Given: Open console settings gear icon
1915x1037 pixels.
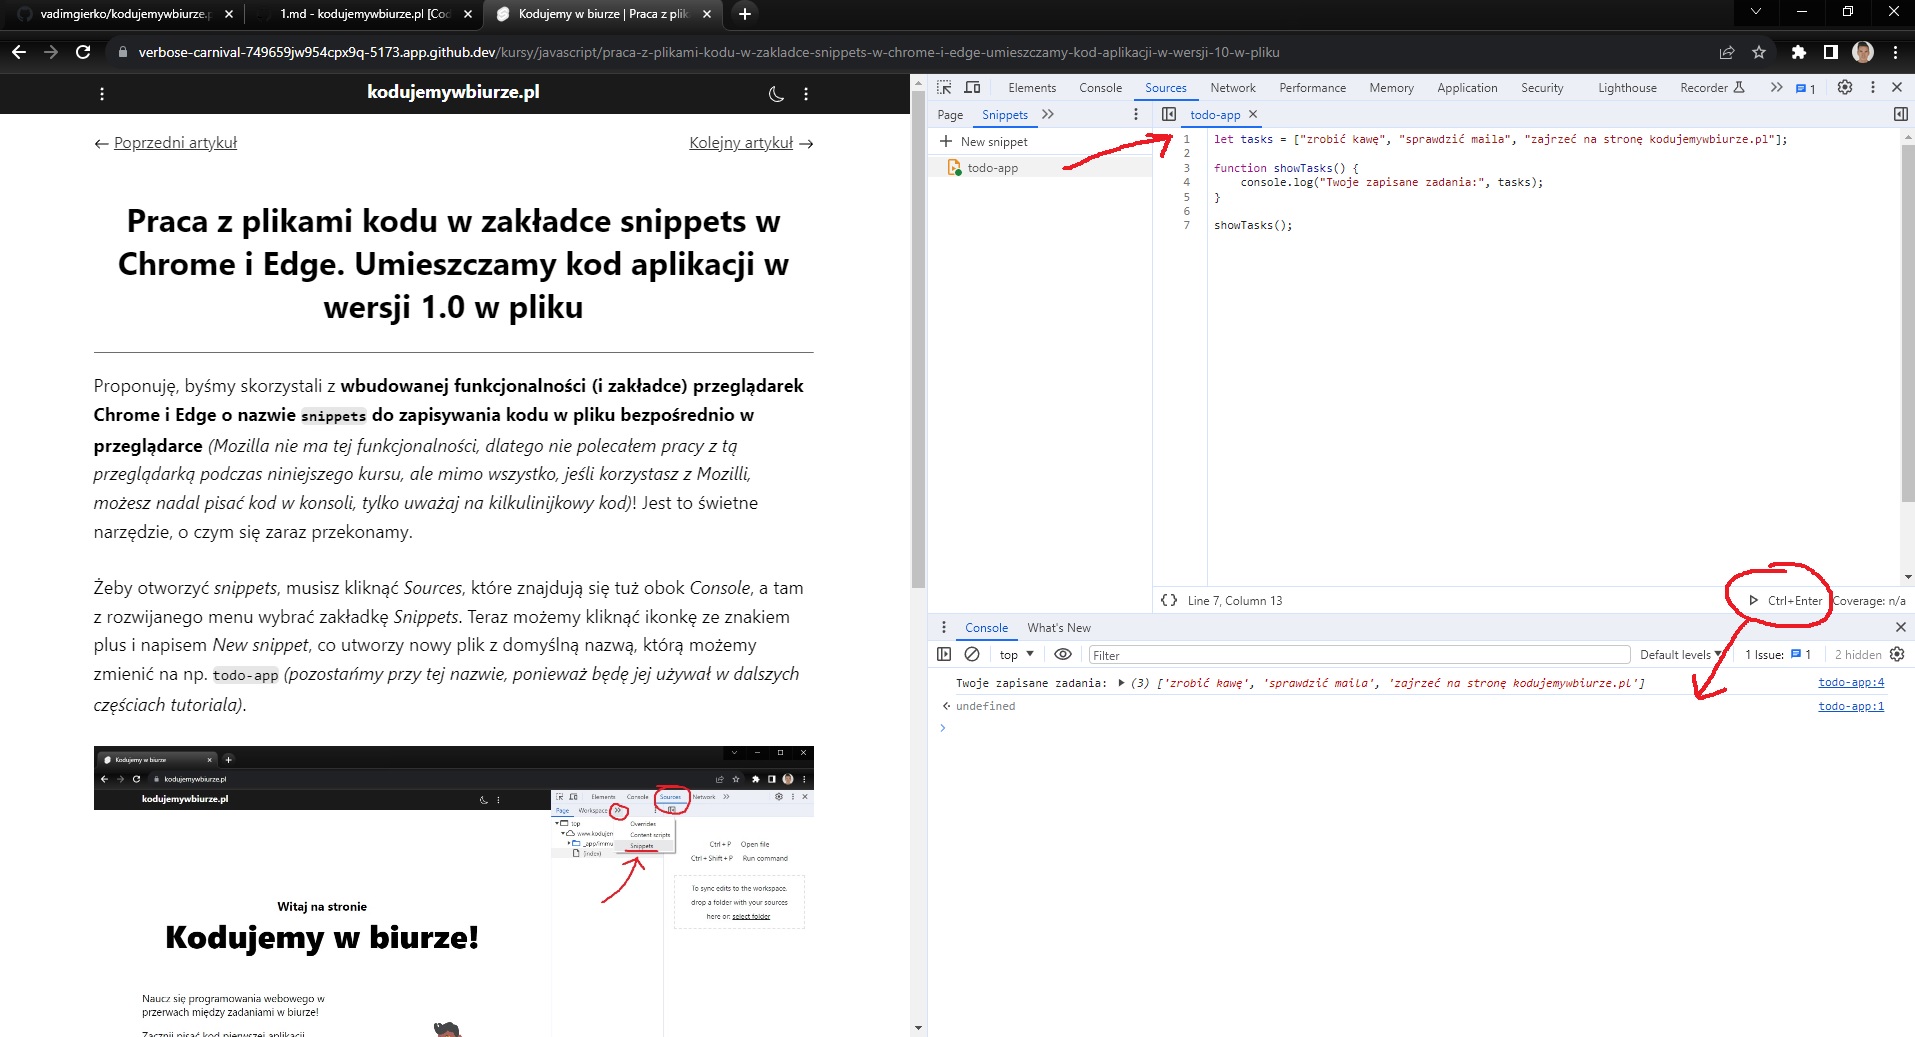Looking at the screenshot, I should (x=1897, y=654).
